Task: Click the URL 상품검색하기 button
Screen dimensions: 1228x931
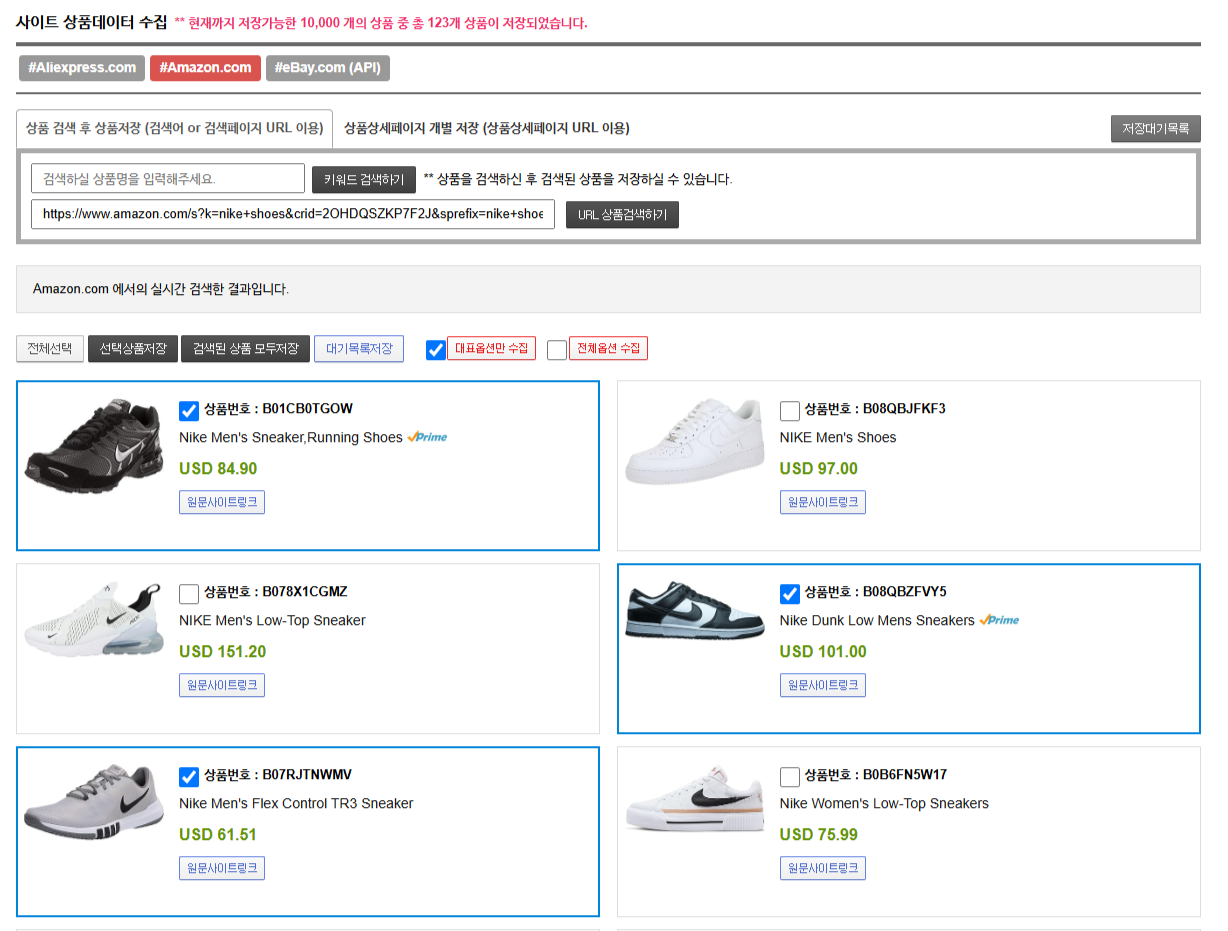Action: (x=622, y=215)
